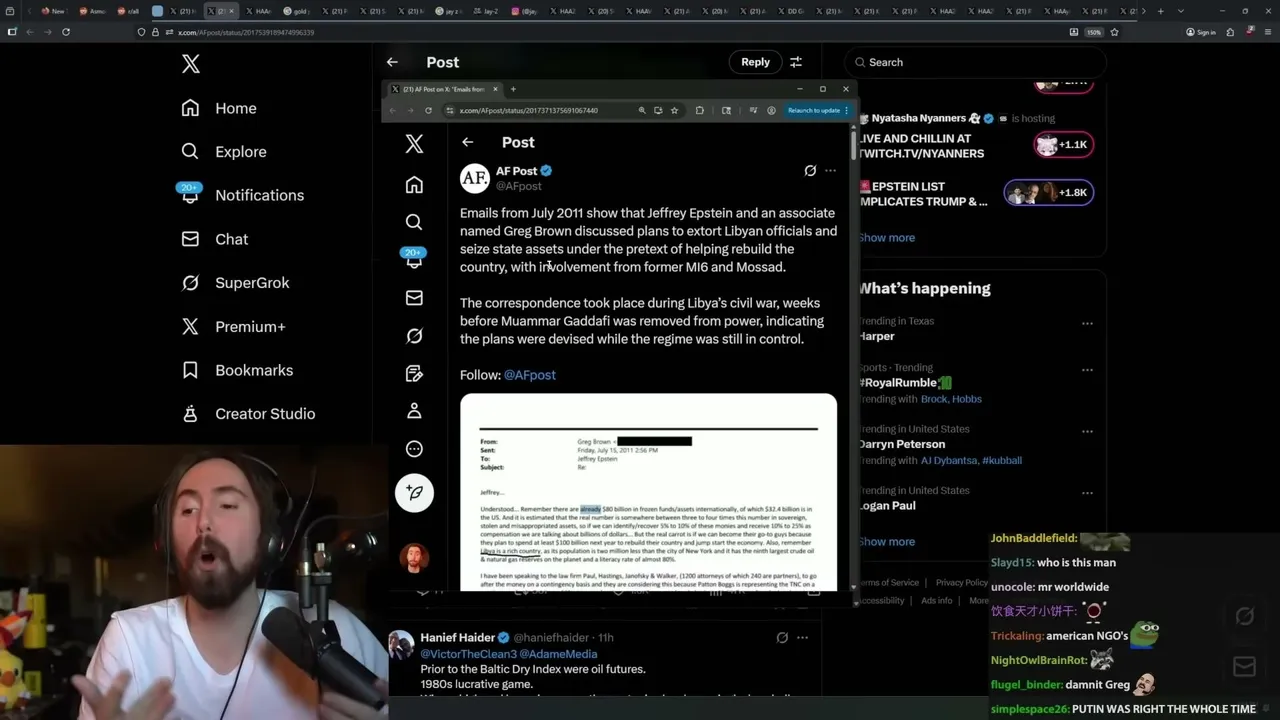Close the AF Post tab in the front window
Viewport: 1280px width, 720px height.
tap(495, 89)
